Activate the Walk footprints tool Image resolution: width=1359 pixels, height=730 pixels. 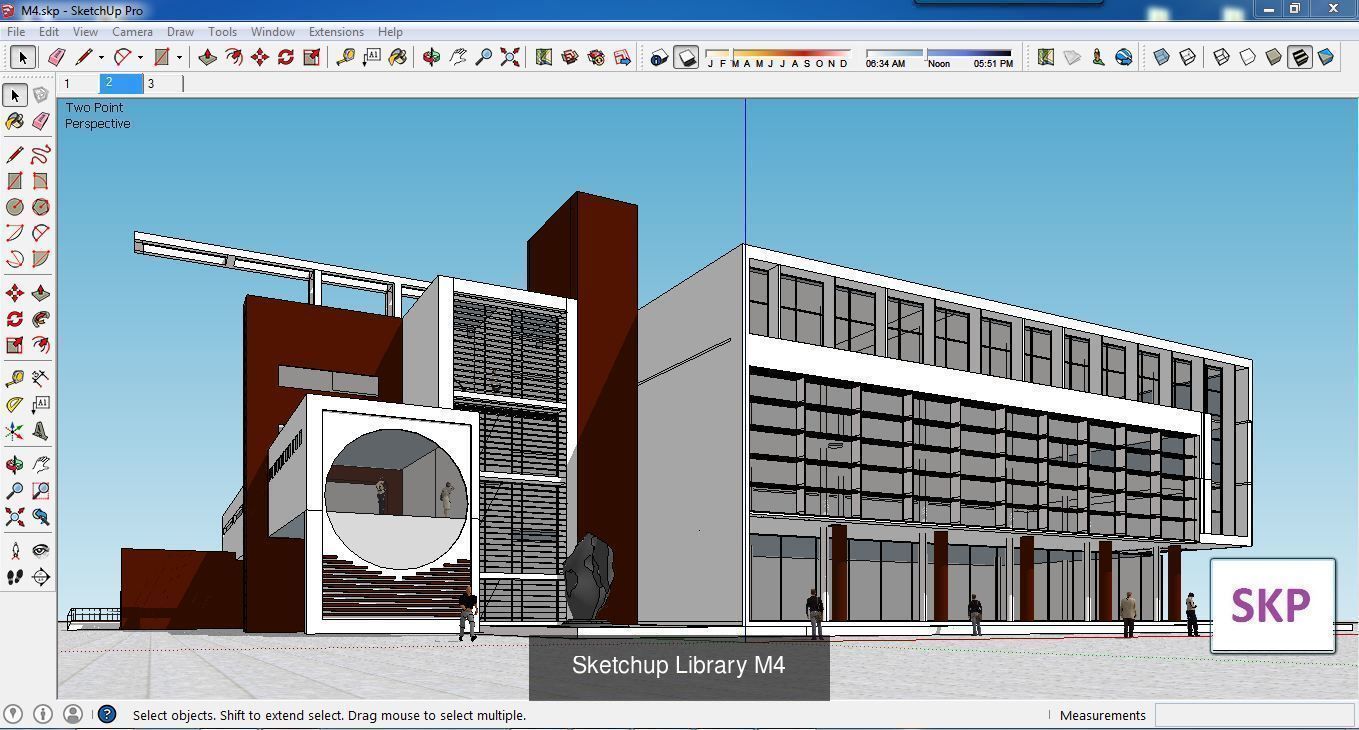point(15,577)
